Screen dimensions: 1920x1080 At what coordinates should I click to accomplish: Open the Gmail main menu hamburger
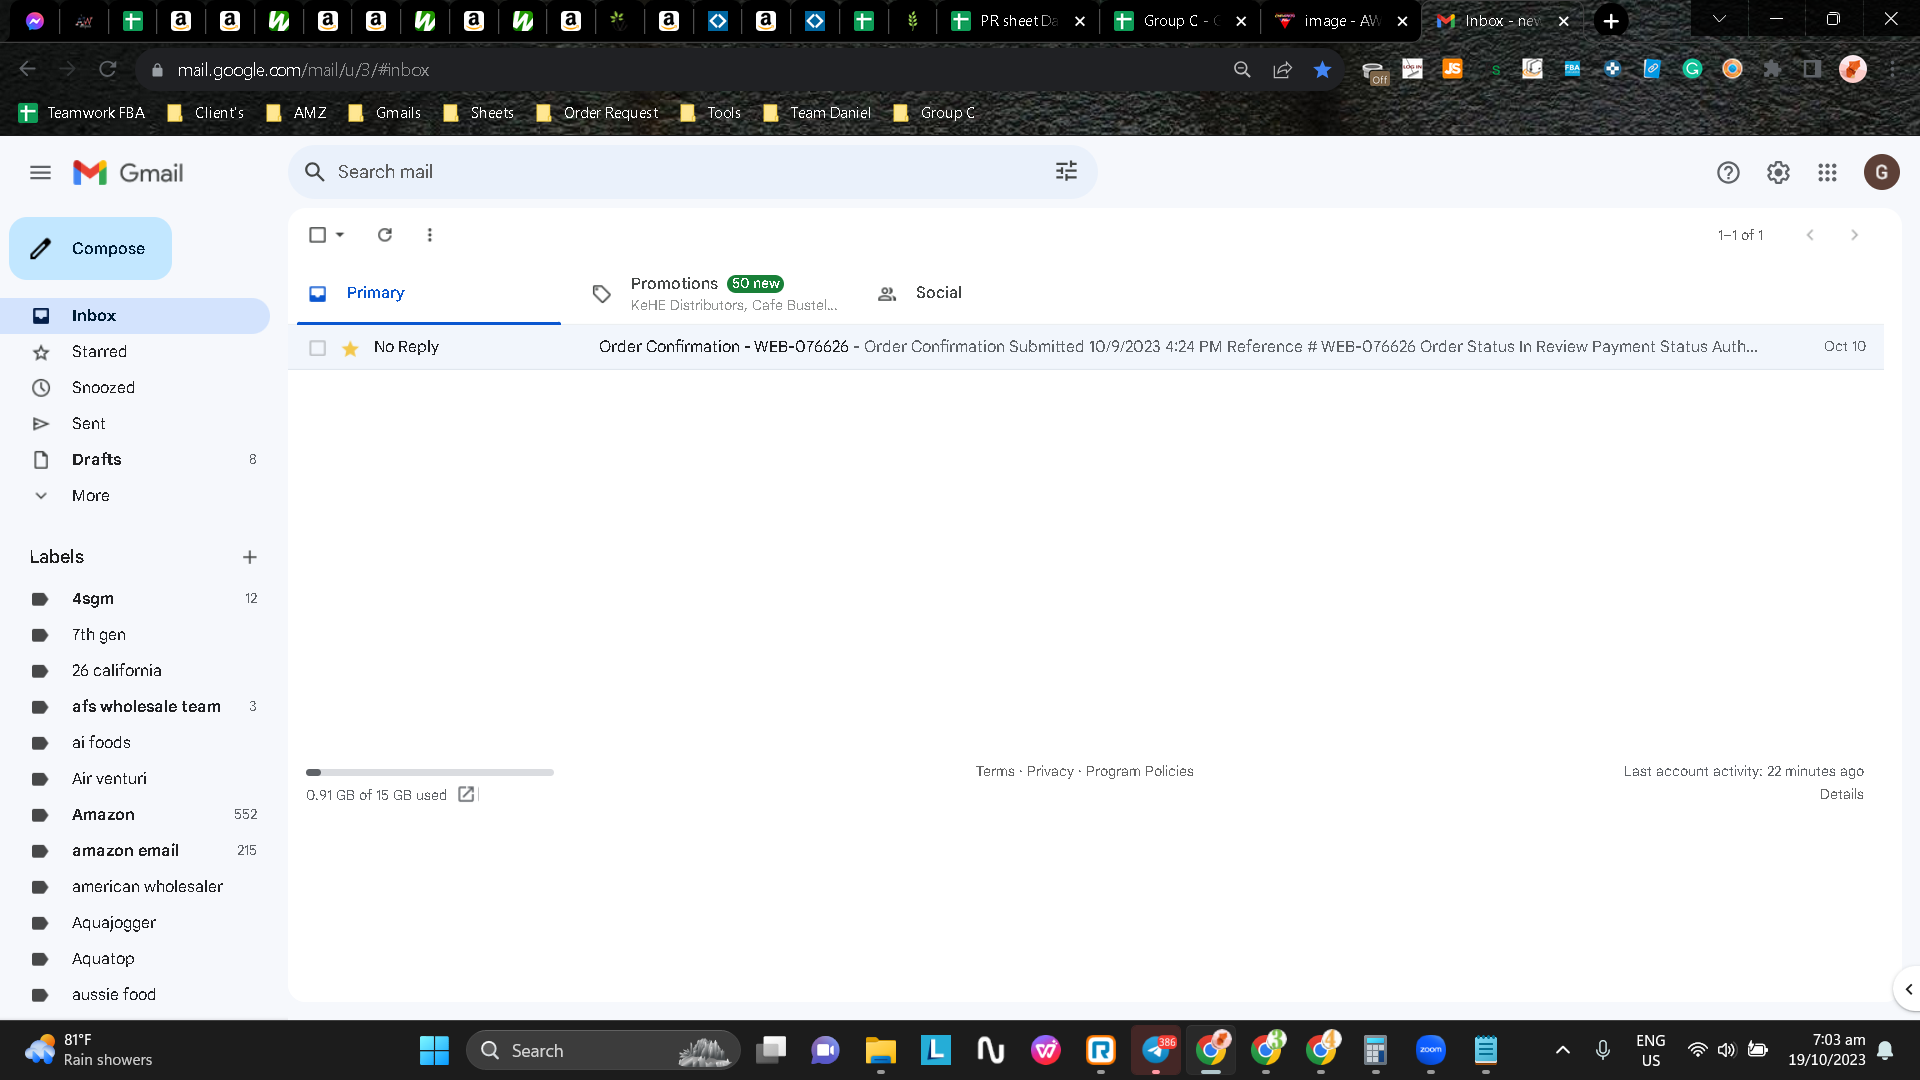[40, 173]
